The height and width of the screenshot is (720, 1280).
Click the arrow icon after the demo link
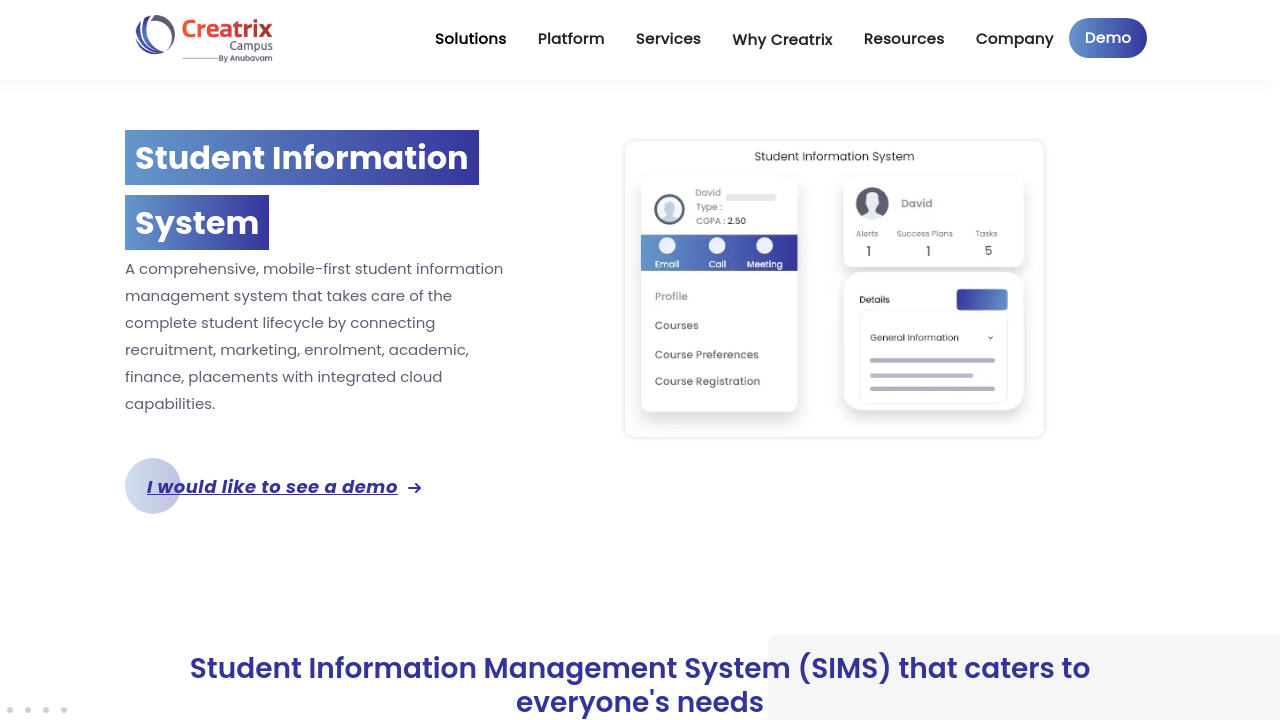[415, 488]
